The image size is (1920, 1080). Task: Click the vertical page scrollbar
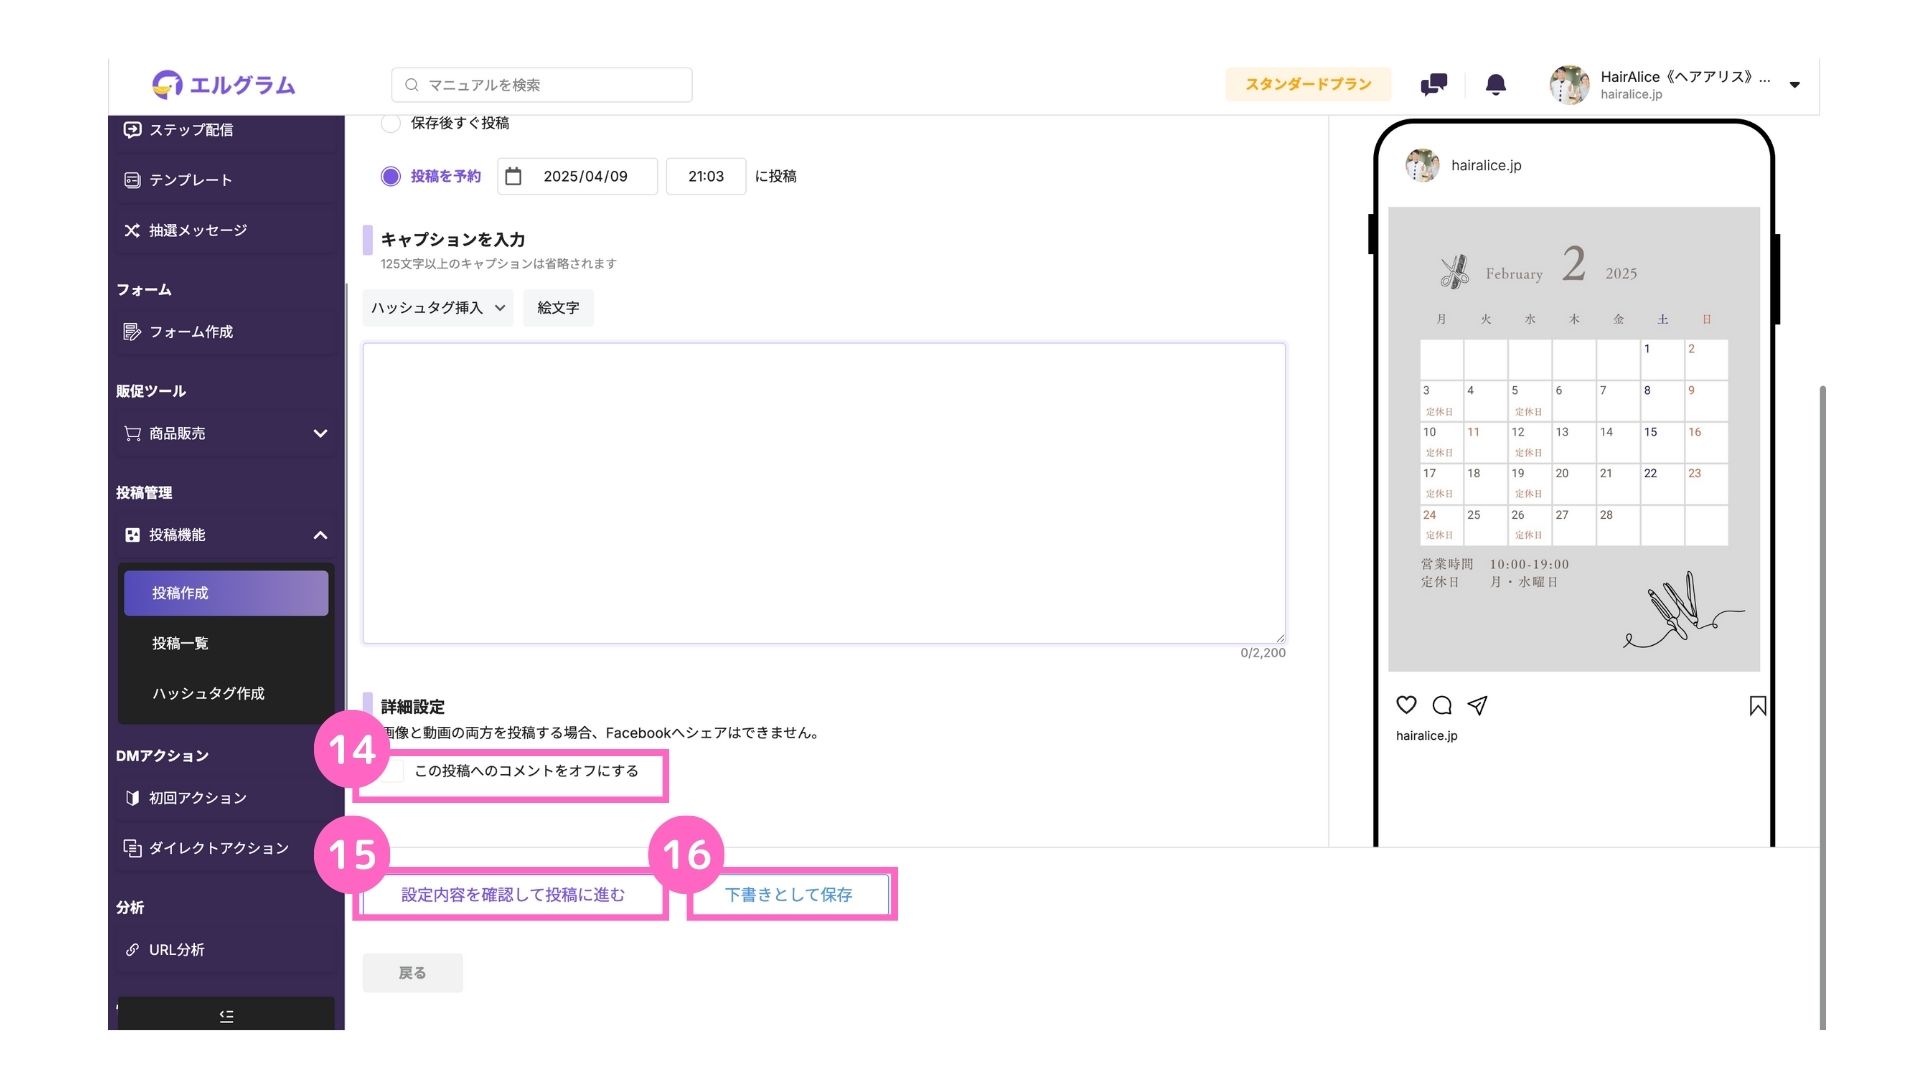tap(1822, 706)
